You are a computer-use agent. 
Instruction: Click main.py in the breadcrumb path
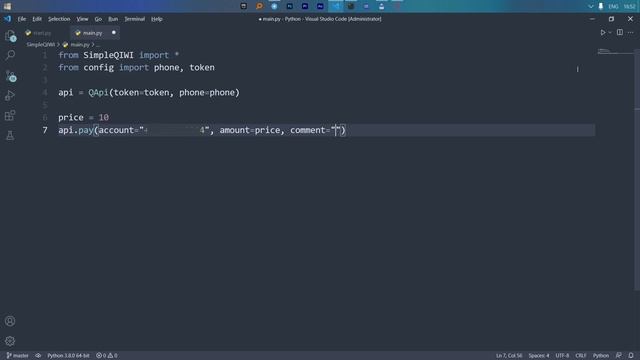(80, 44)
